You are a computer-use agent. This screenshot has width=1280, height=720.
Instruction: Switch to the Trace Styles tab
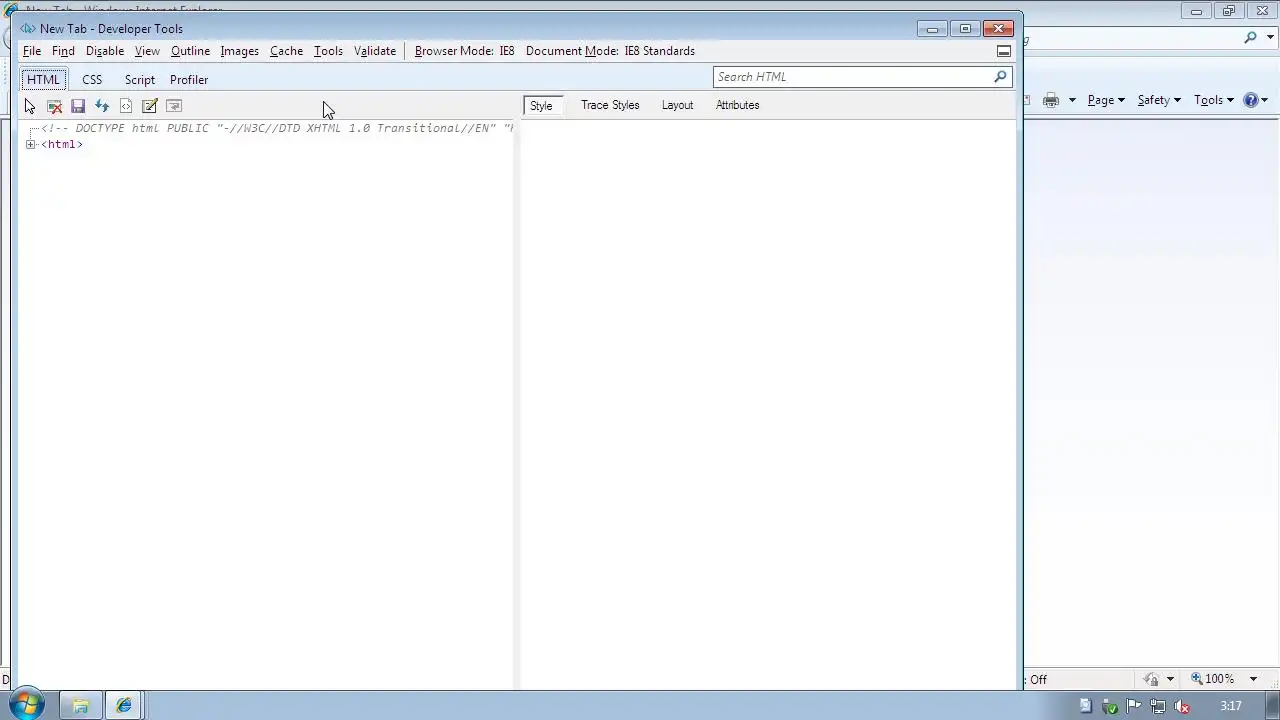tap(610, 105)
